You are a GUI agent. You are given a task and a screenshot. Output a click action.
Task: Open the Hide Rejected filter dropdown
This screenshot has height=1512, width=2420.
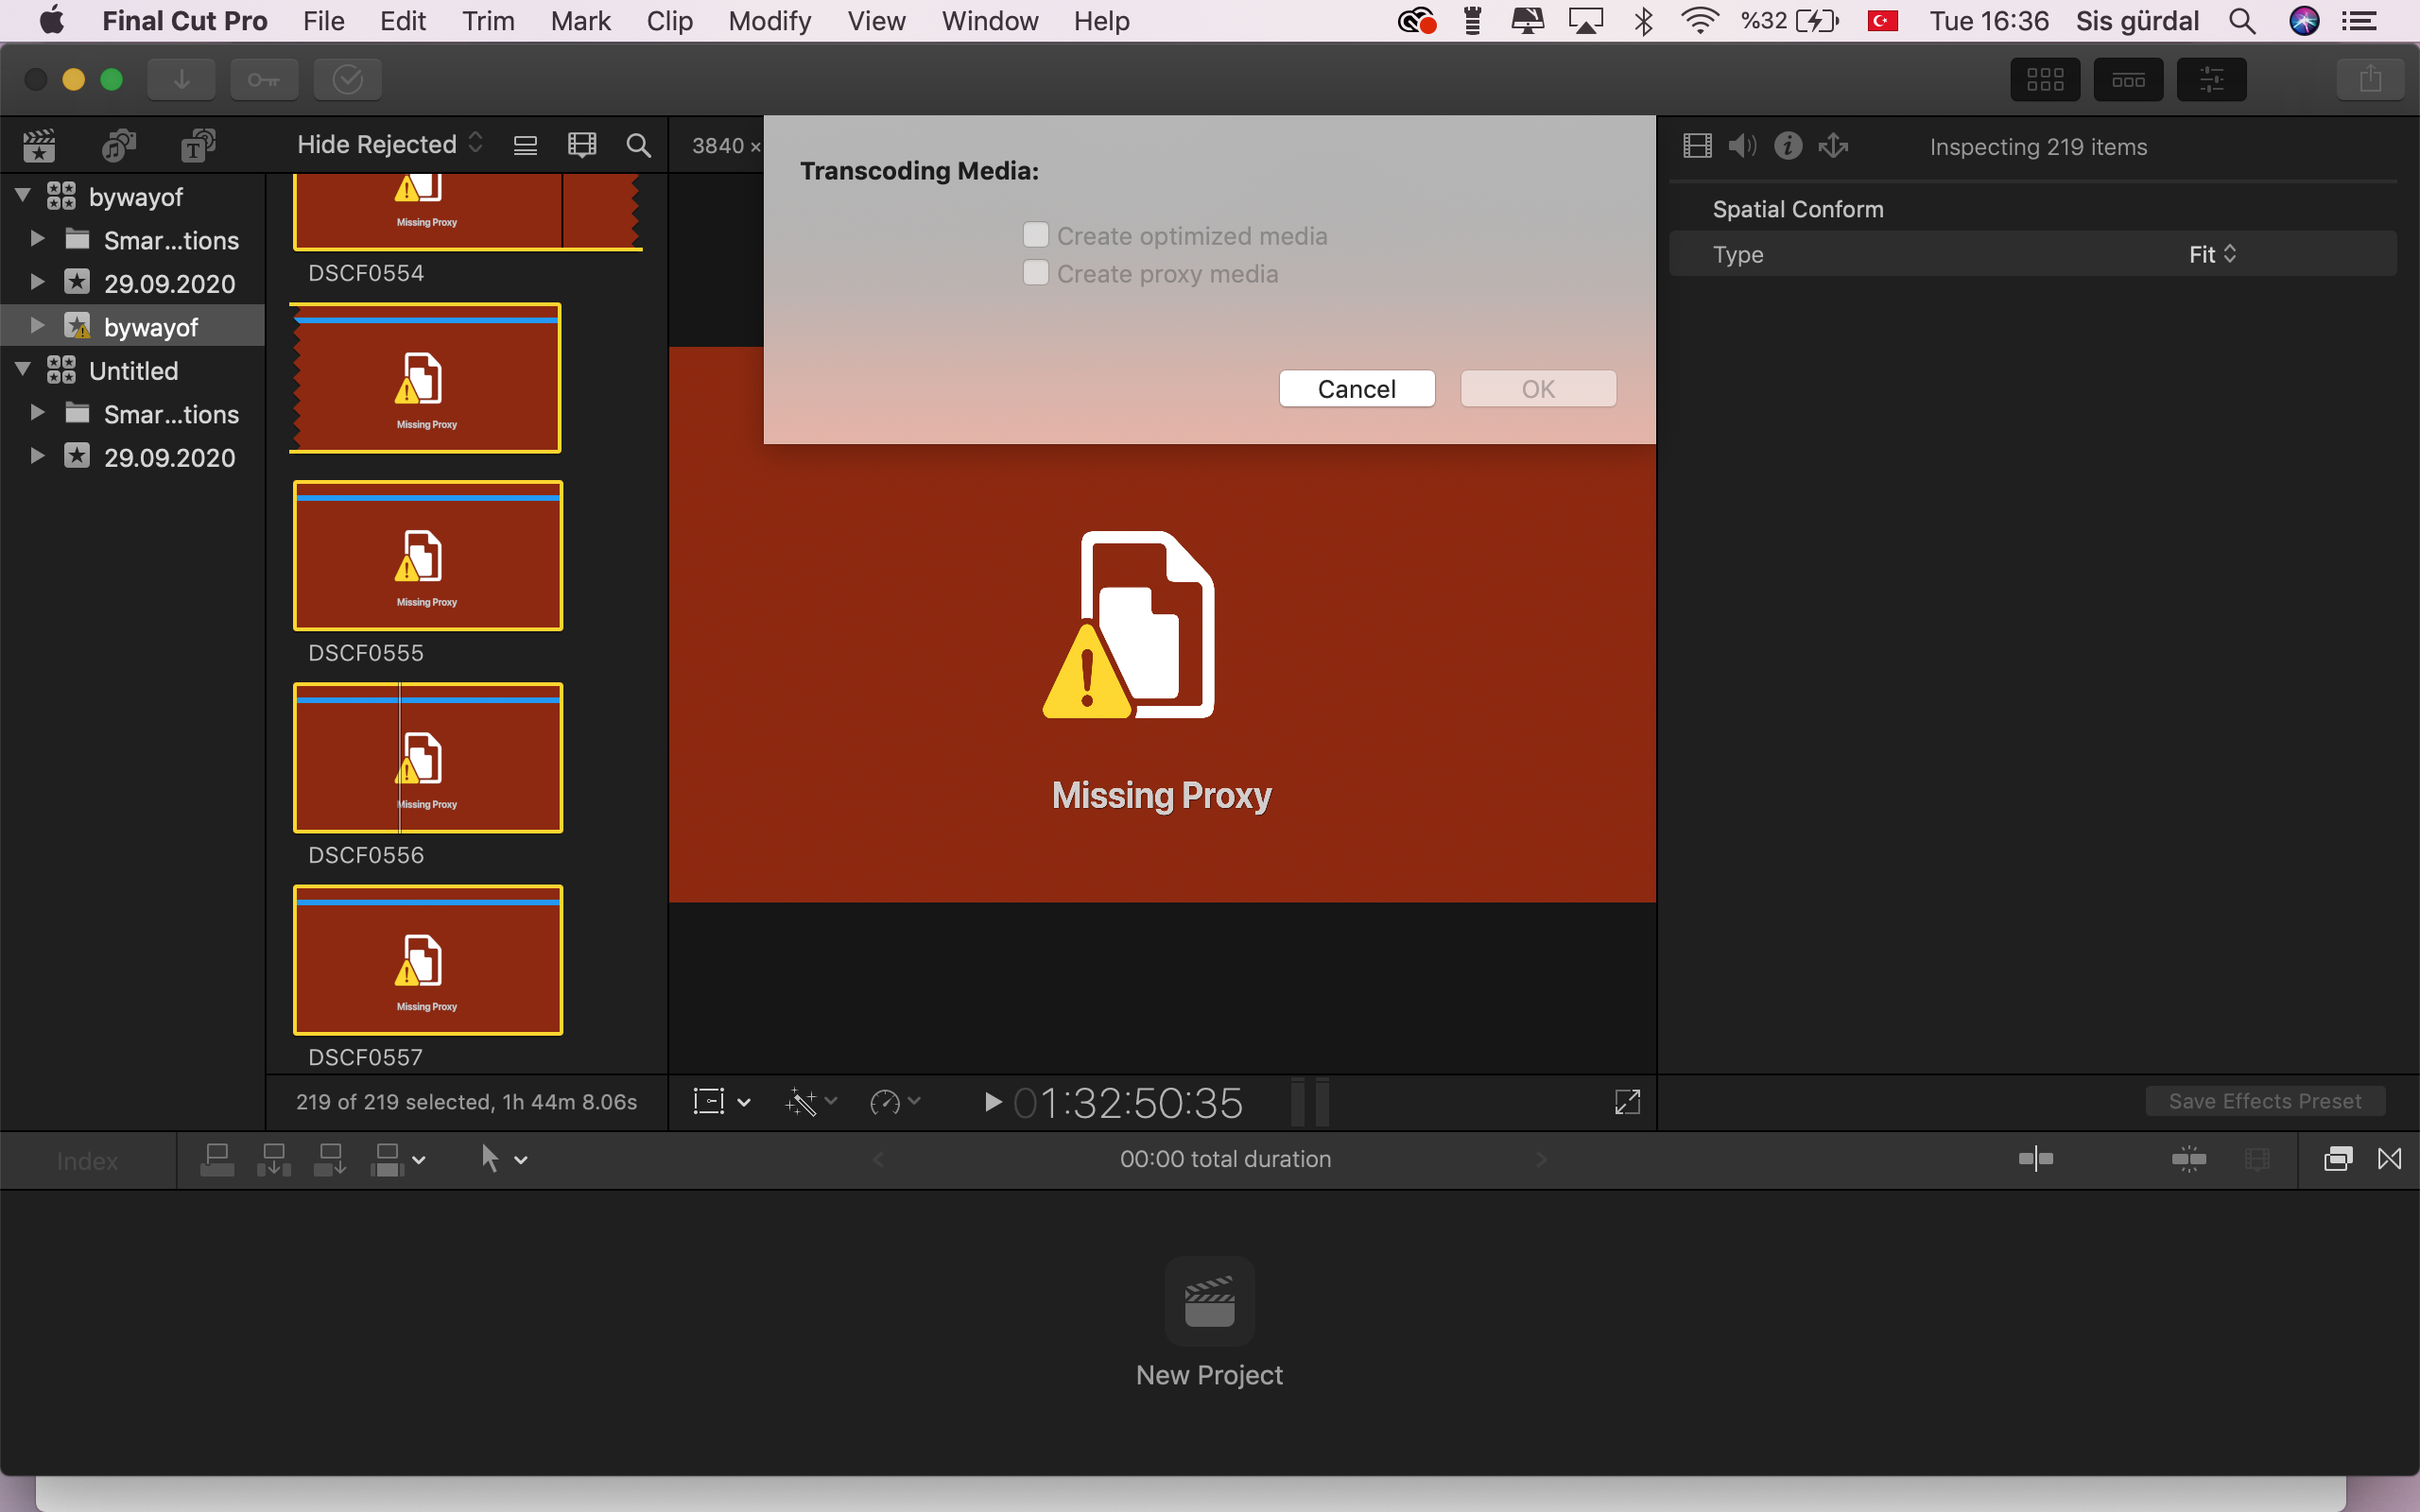389,144
